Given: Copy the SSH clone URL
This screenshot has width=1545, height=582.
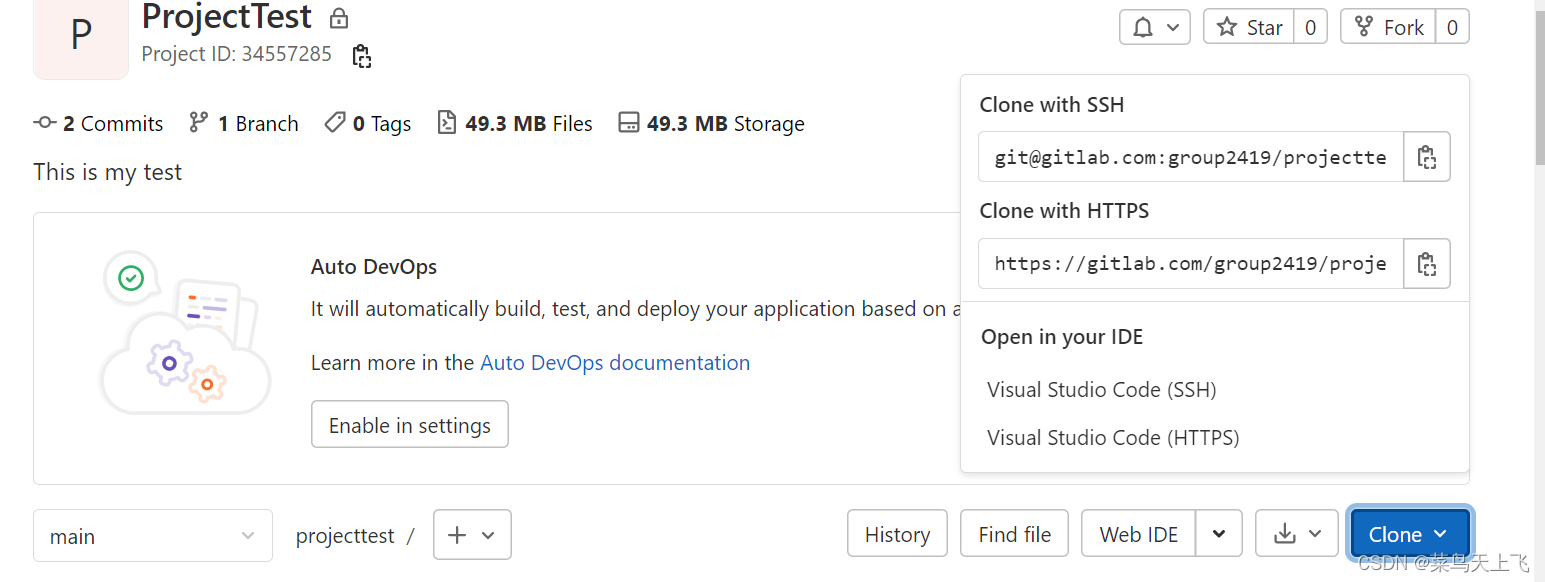Looking at the screenshot, I should (1427, 157).
